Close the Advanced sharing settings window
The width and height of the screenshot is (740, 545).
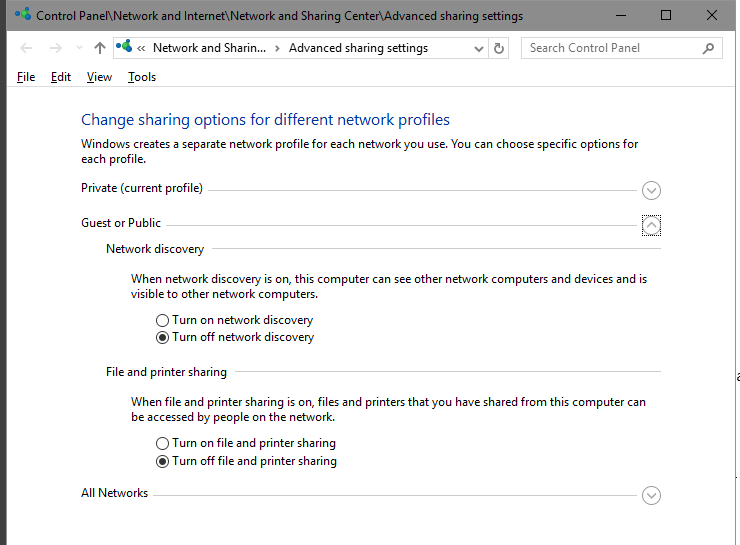(712, 16)
